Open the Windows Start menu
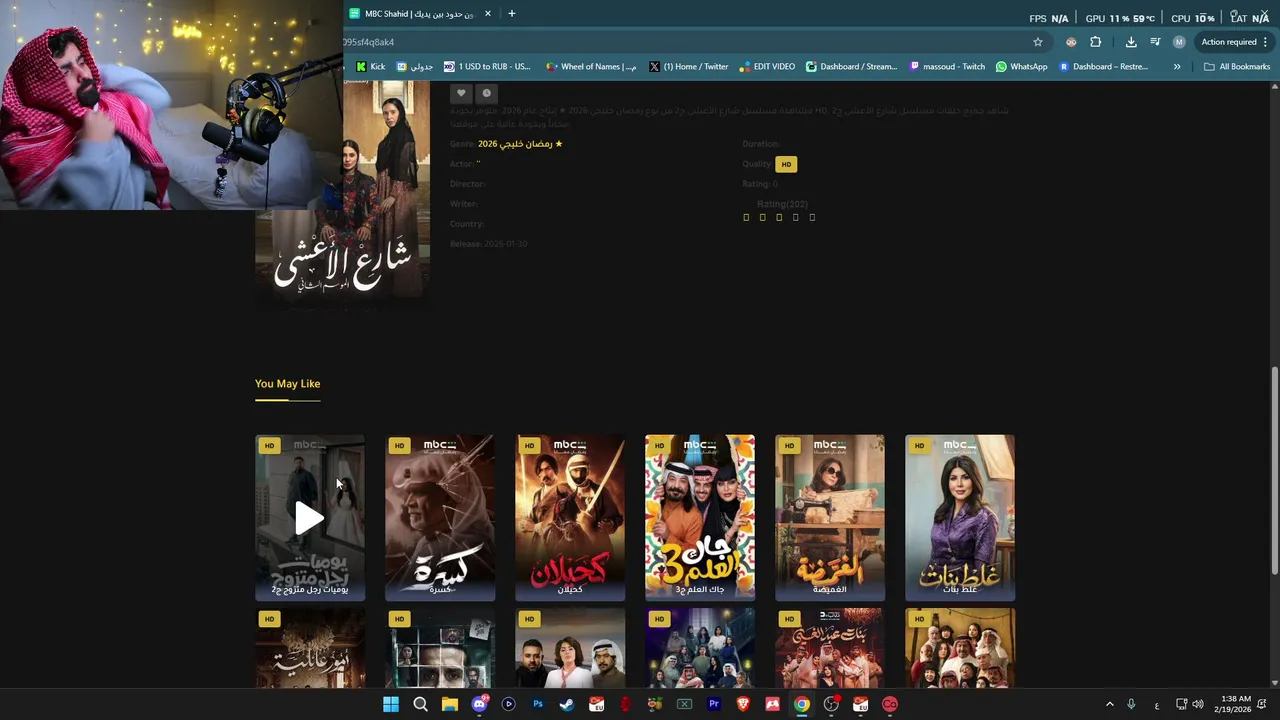The width and height of the screenshot is (1280, 720). click(391, 704)
